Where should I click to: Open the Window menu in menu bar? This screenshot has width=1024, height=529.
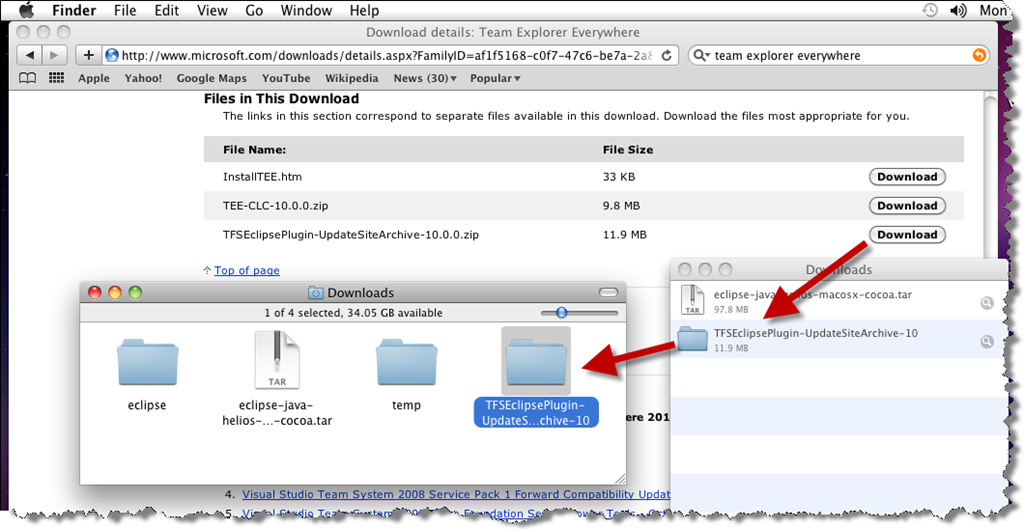coord(306,10)
